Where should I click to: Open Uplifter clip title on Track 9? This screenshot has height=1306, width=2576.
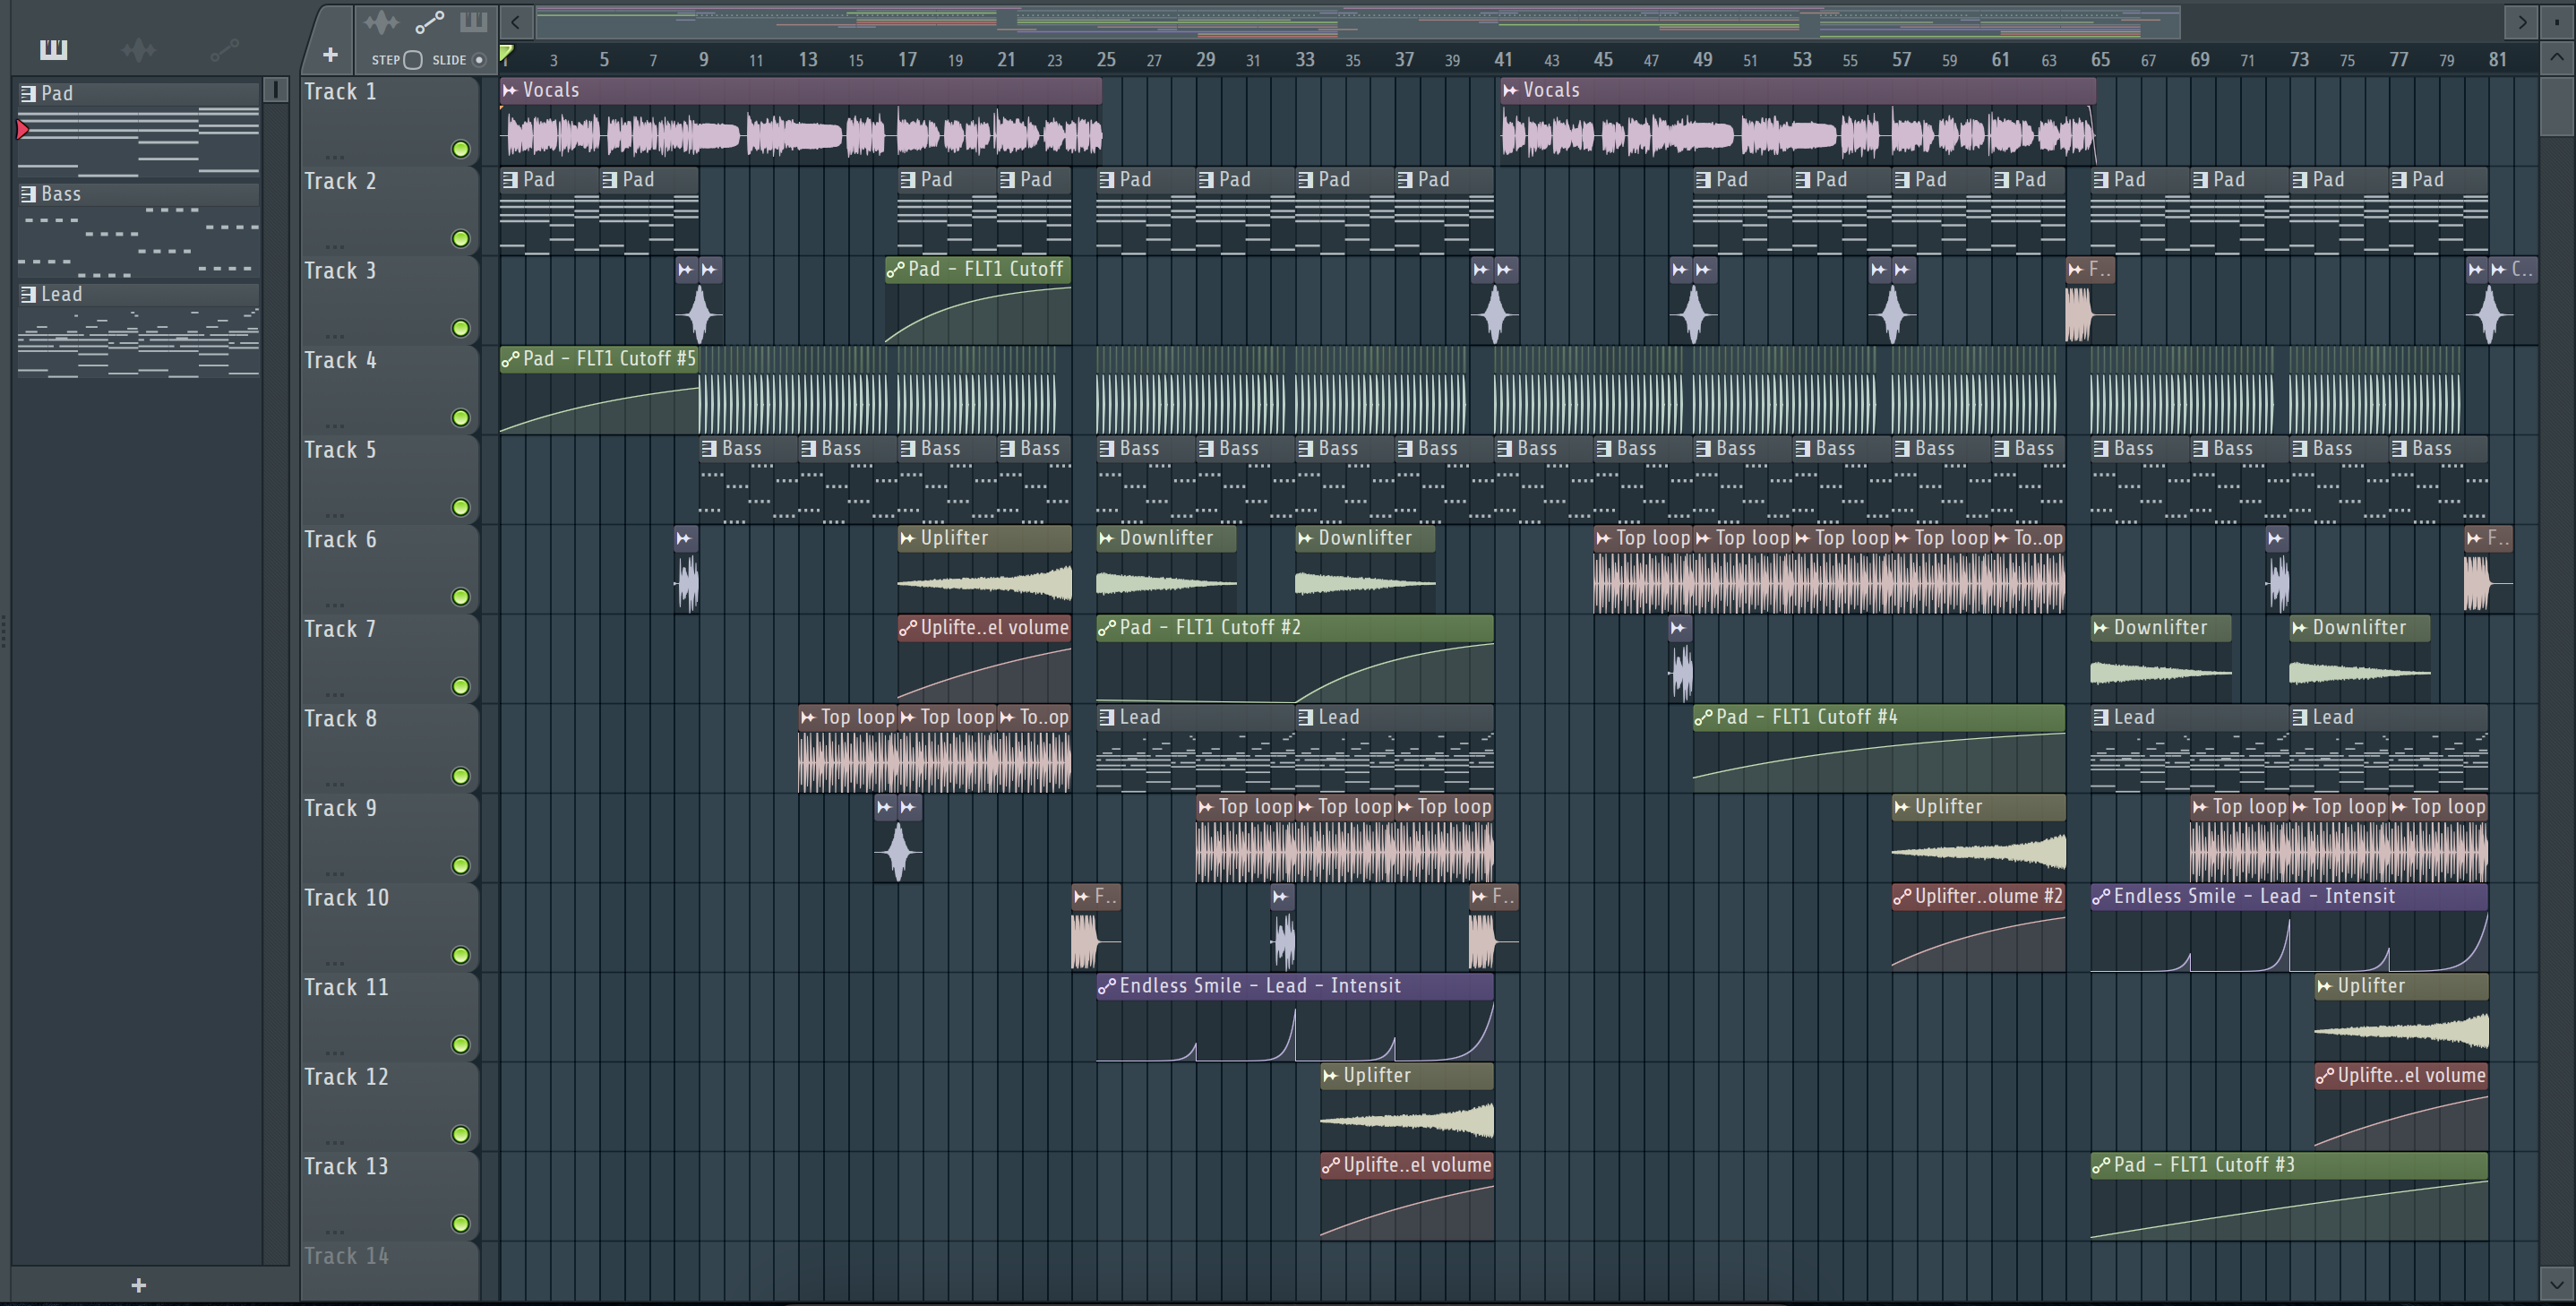tap(1978, 806)
